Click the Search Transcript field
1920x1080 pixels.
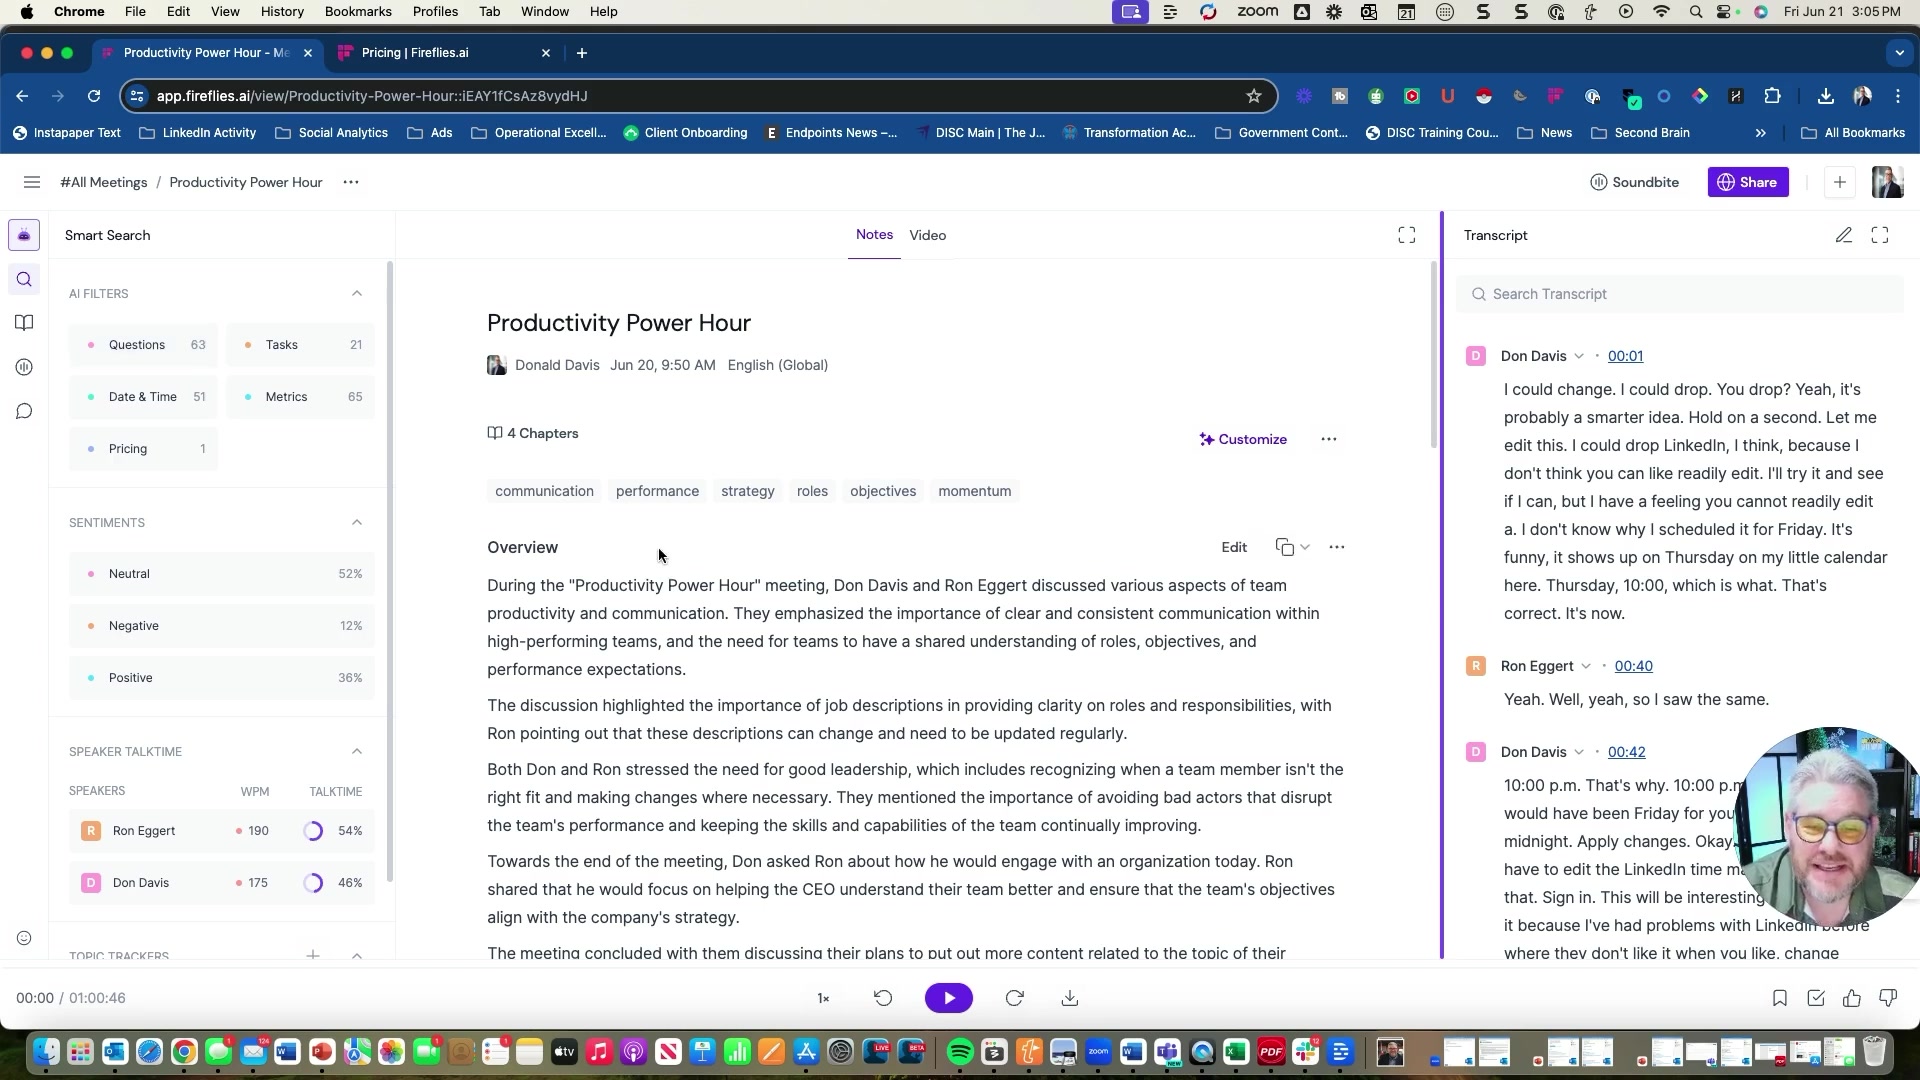(1679, 294)
